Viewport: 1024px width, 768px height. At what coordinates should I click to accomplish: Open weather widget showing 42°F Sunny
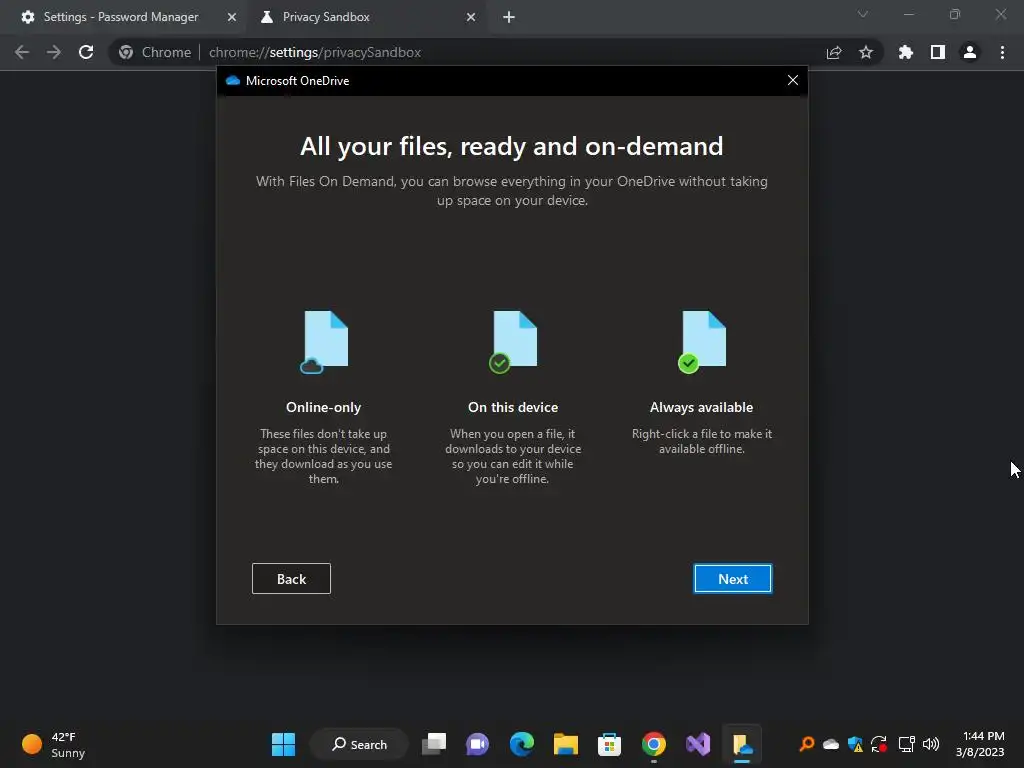point(54,744)
